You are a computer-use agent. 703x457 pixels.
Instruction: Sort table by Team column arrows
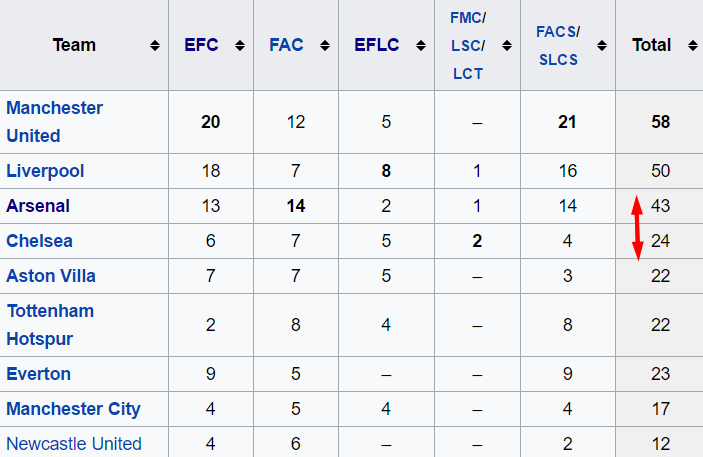click(155, 46)
